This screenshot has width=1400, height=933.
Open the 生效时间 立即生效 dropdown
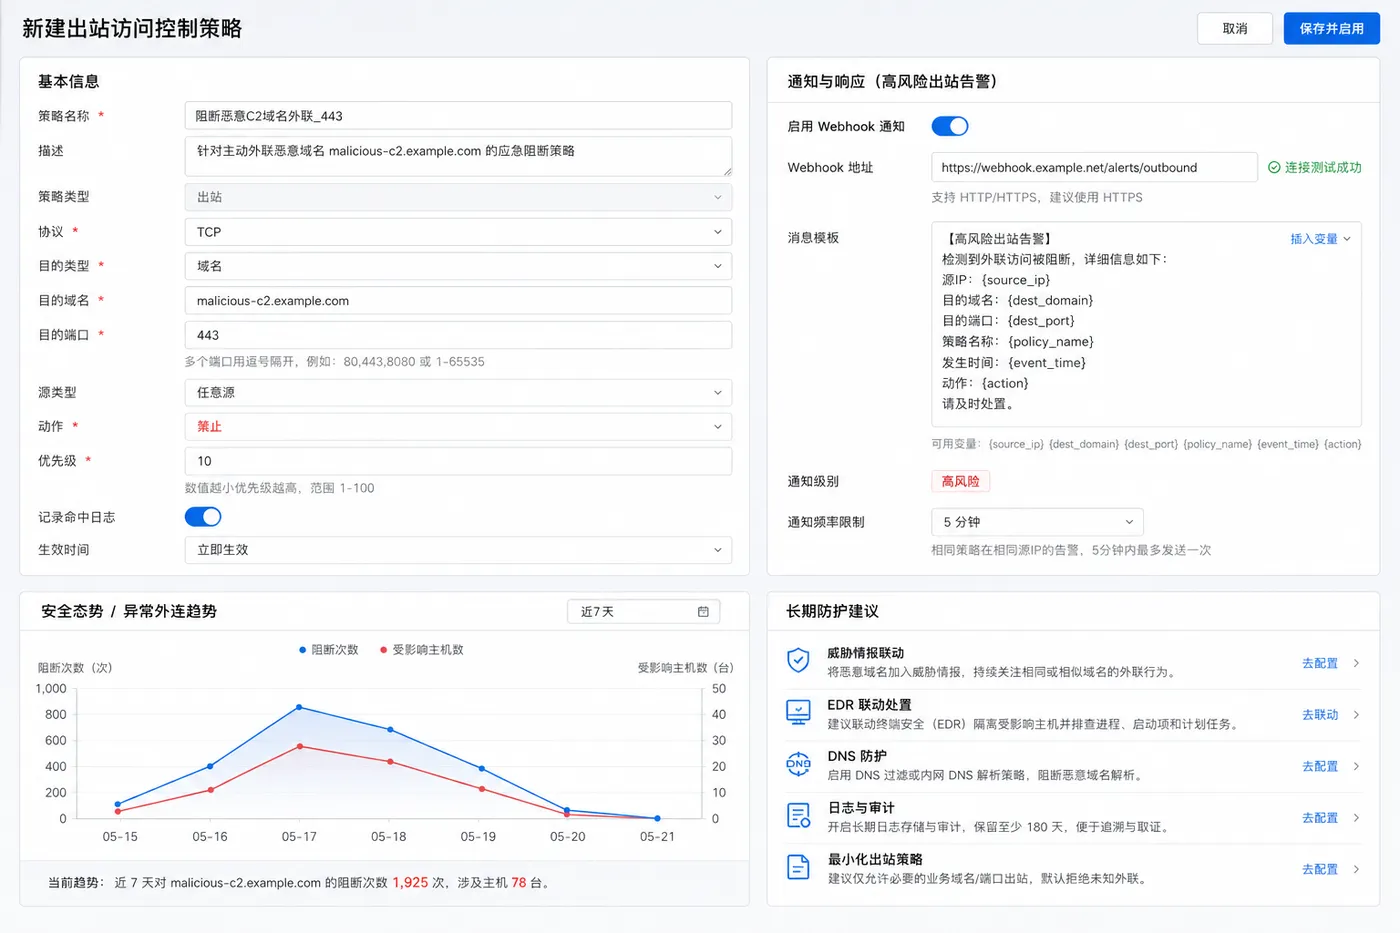tap(458, 550)
